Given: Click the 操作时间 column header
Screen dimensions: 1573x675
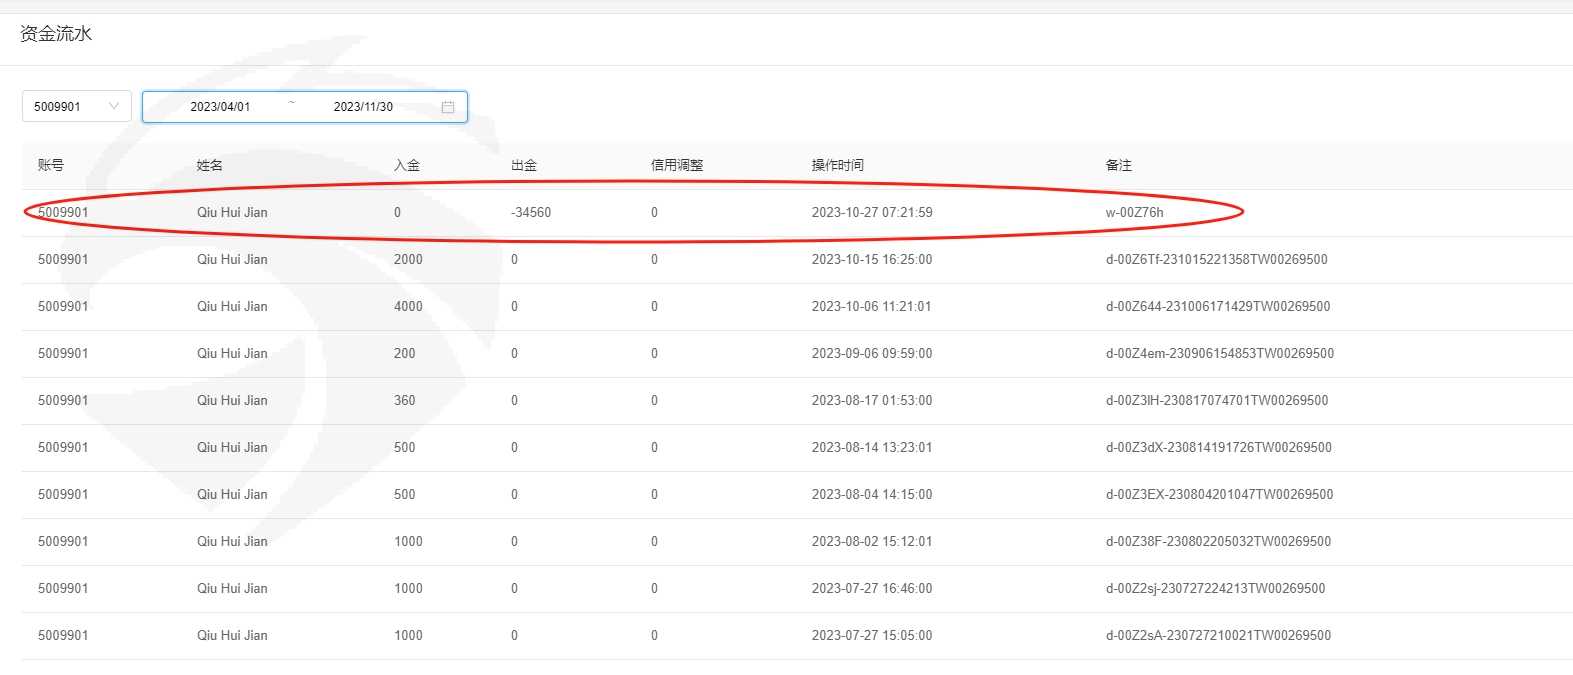Looking at the screenshot, I should 838,165.
